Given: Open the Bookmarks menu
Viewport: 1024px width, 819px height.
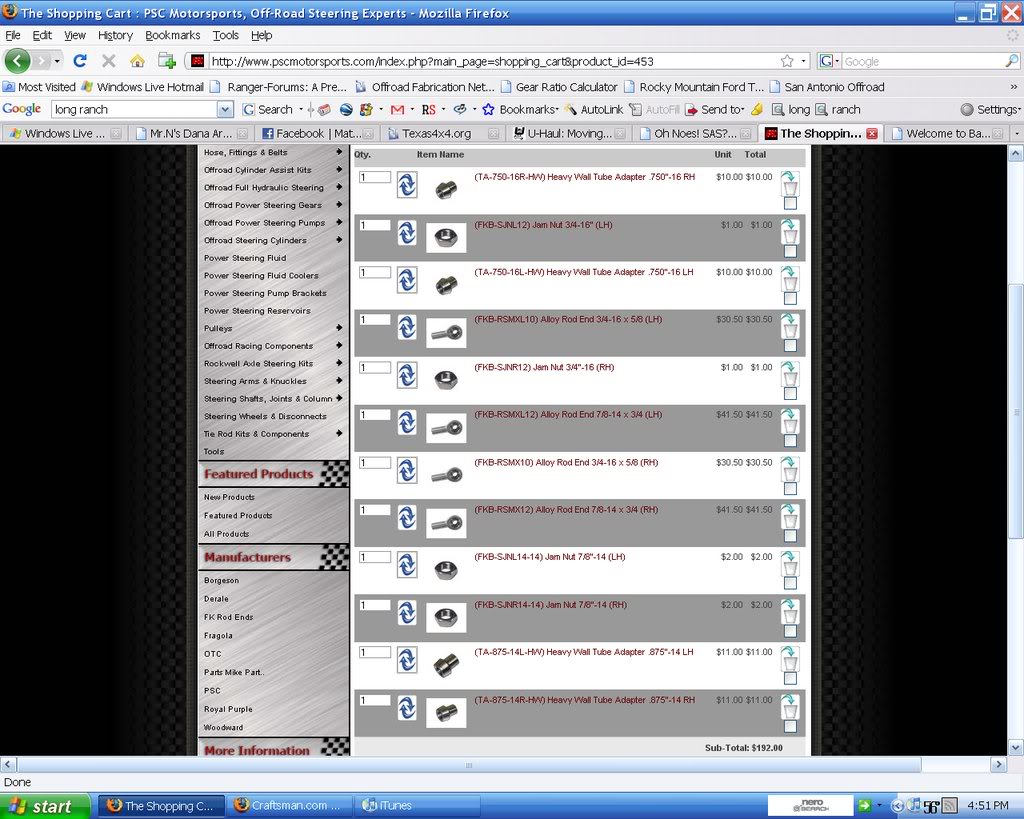Looking at the screenshot, I should (172, 35).
